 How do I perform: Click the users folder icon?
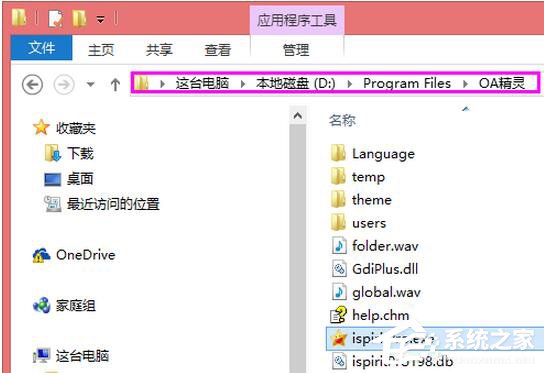(x=338, y=222)
